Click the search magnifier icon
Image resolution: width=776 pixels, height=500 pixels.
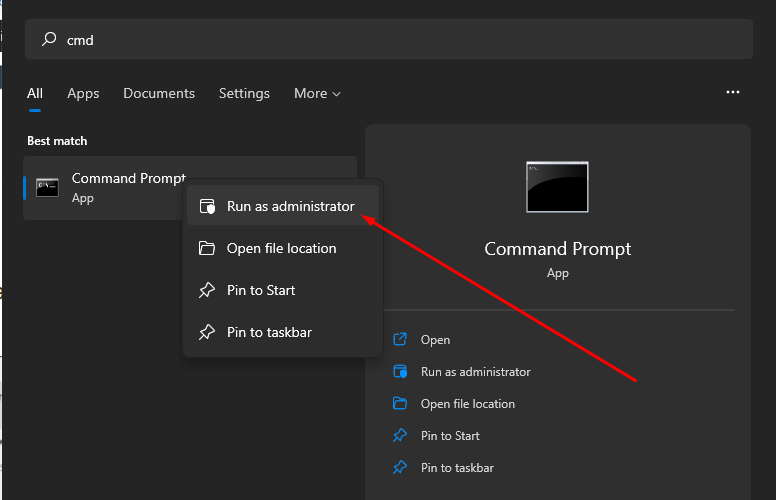[48, 40]
